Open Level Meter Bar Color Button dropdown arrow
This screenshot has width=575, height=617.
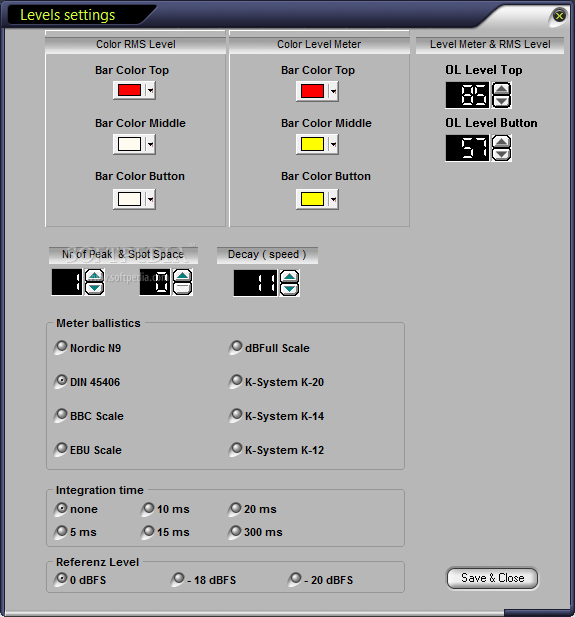coord(333,200)
